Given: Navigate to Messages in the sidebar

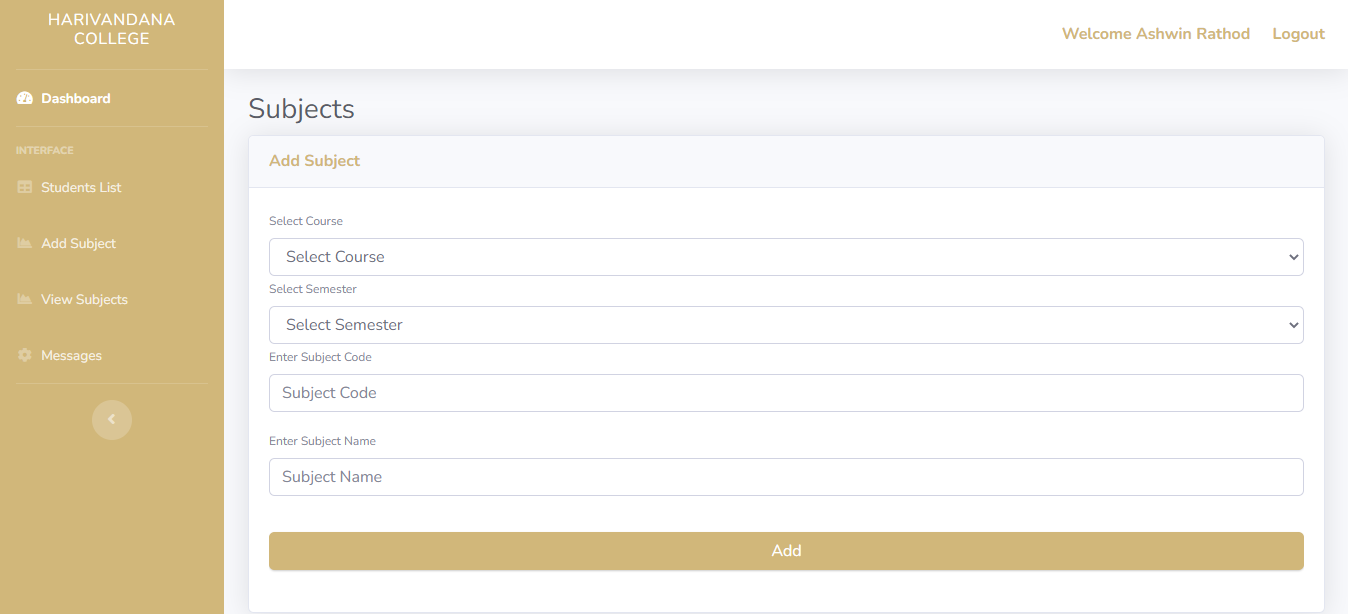Looking at the screenshot, I should [71, 354].
